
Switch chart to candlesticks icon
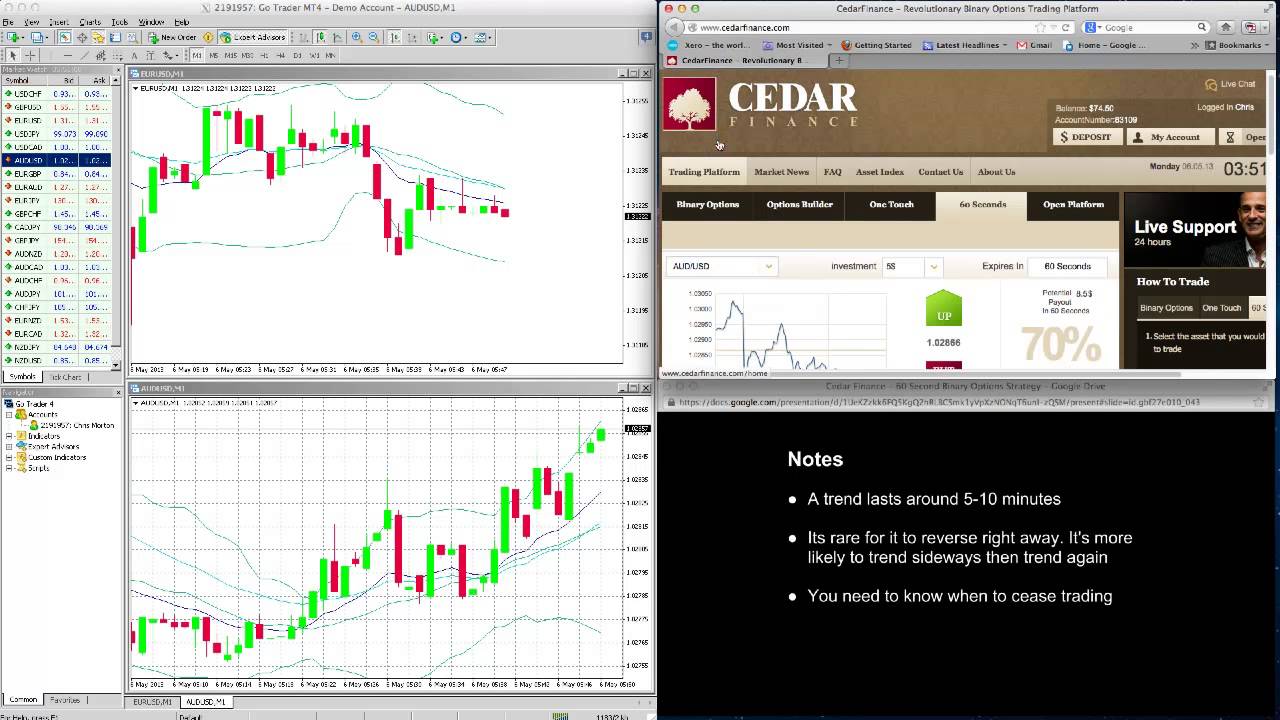click(322, 37)
